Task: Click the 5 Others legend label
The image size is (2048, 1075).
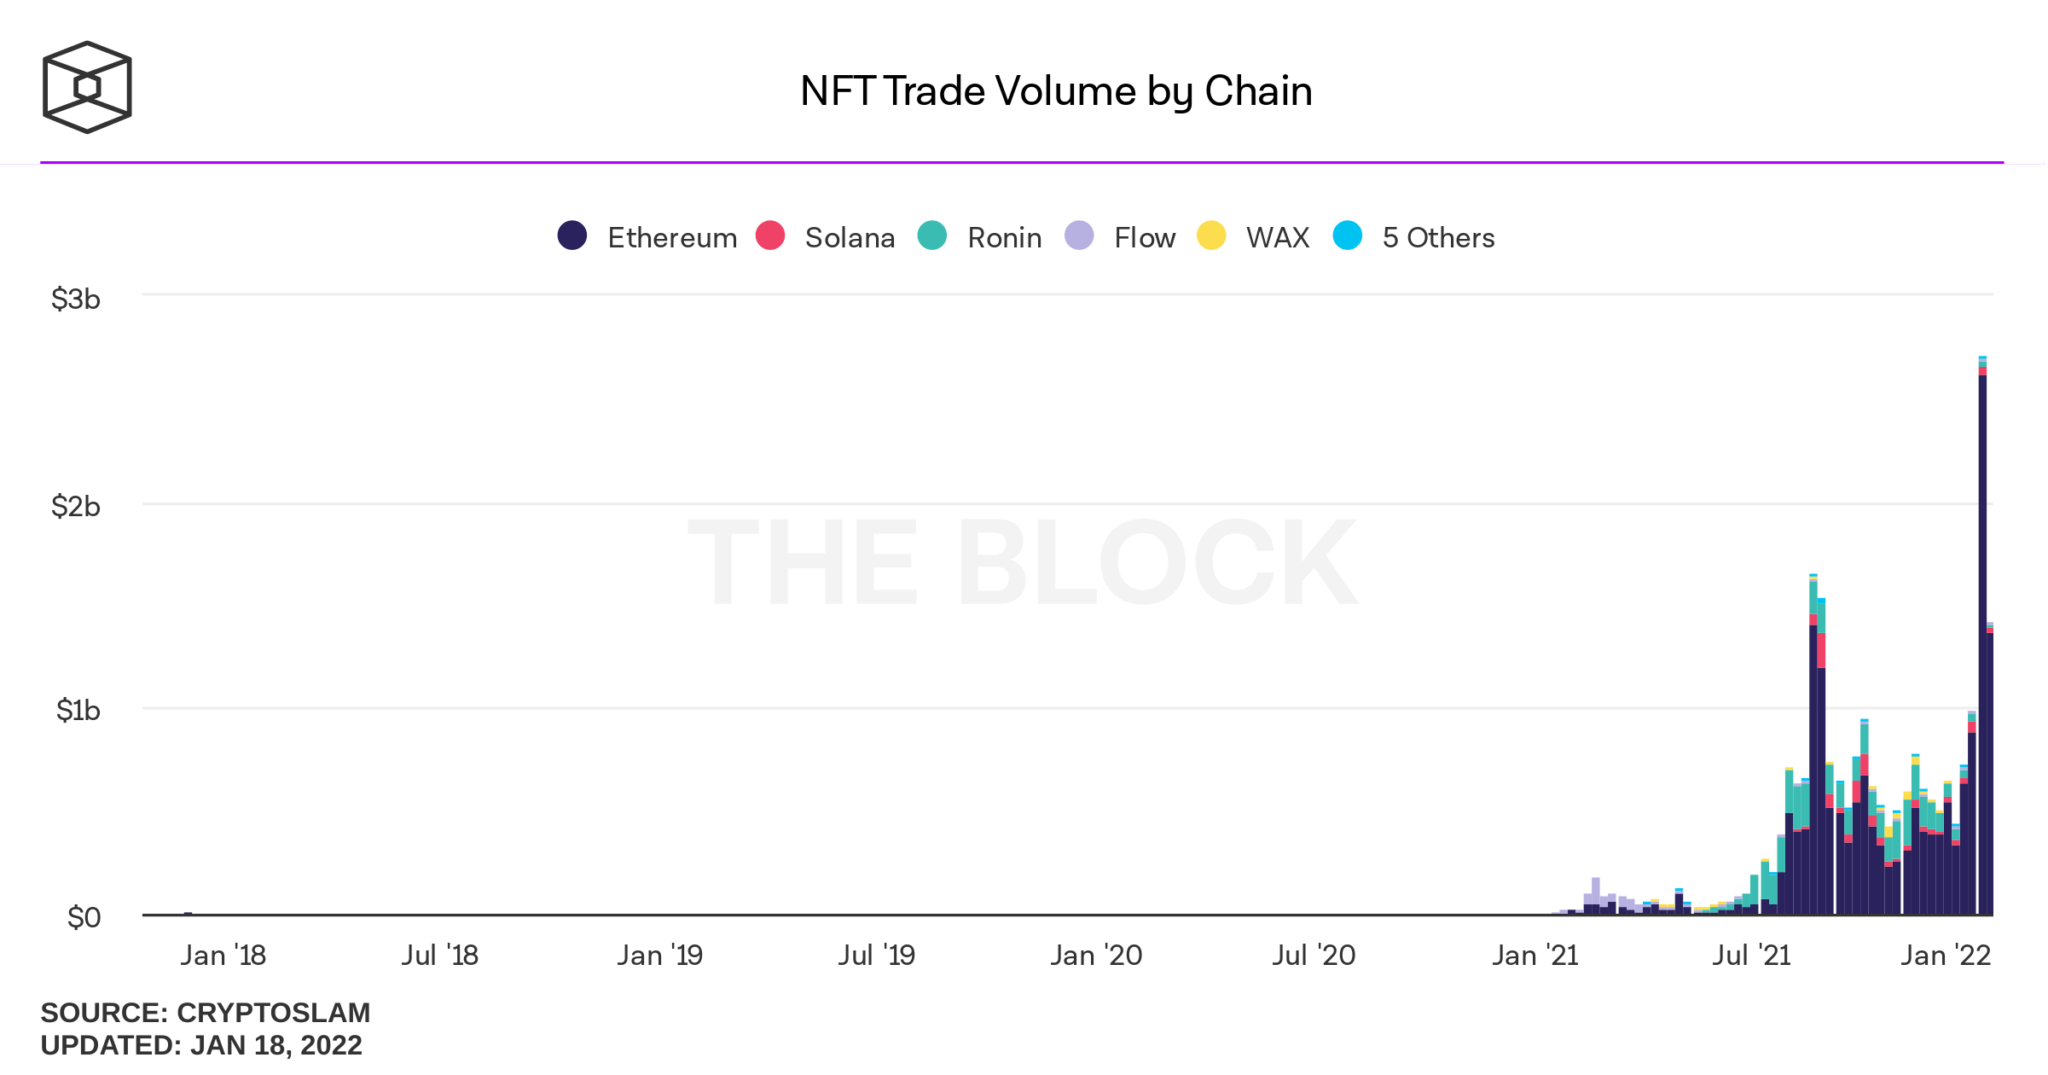Action: [x=1438, y=238]
